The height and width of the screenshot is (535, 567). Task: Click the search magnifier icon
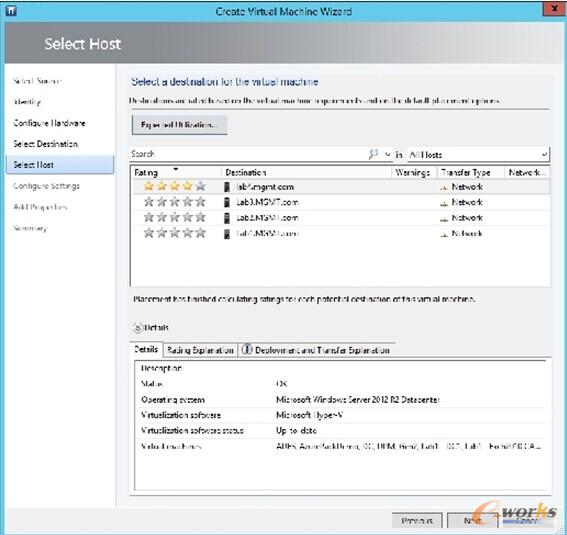tap(374, 154)
